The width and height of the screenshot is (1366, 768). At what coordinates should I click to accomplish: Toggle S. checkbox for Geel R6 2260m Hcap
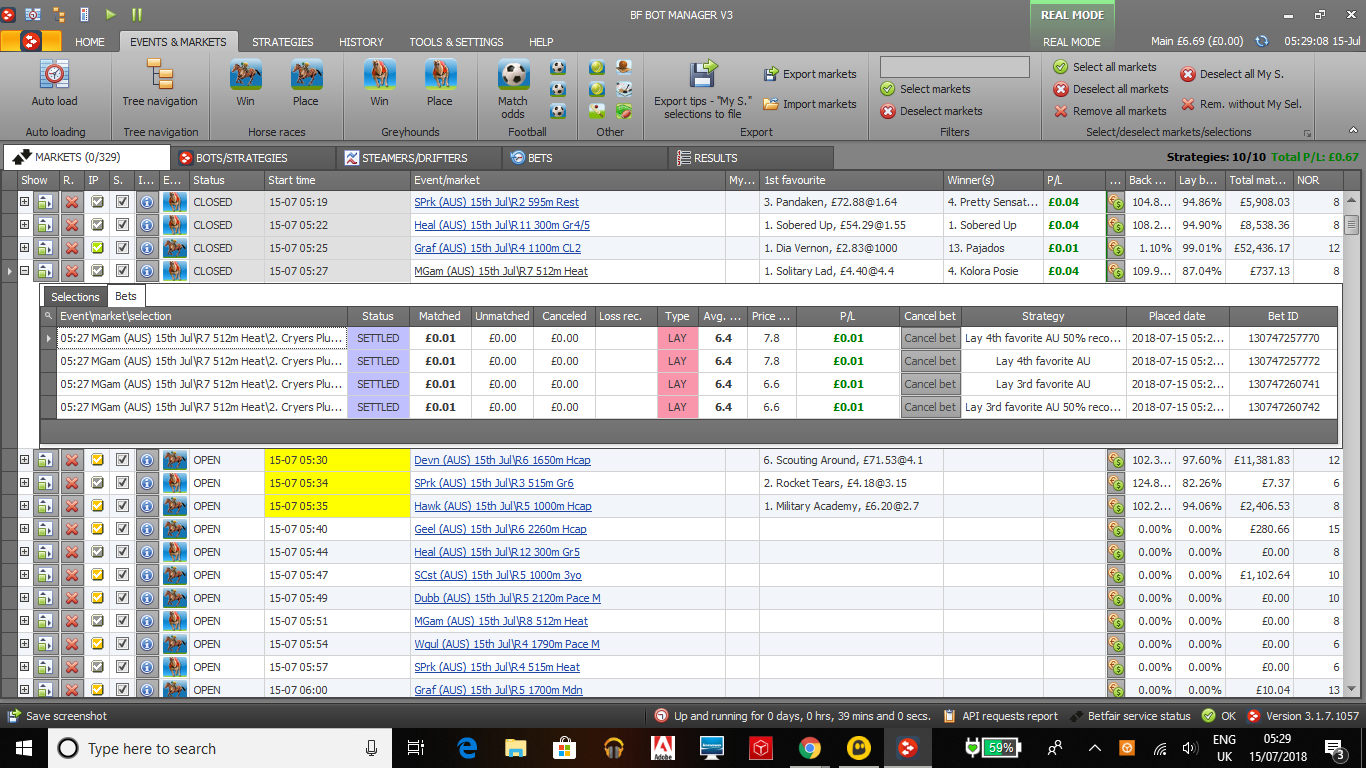[122, 529]
